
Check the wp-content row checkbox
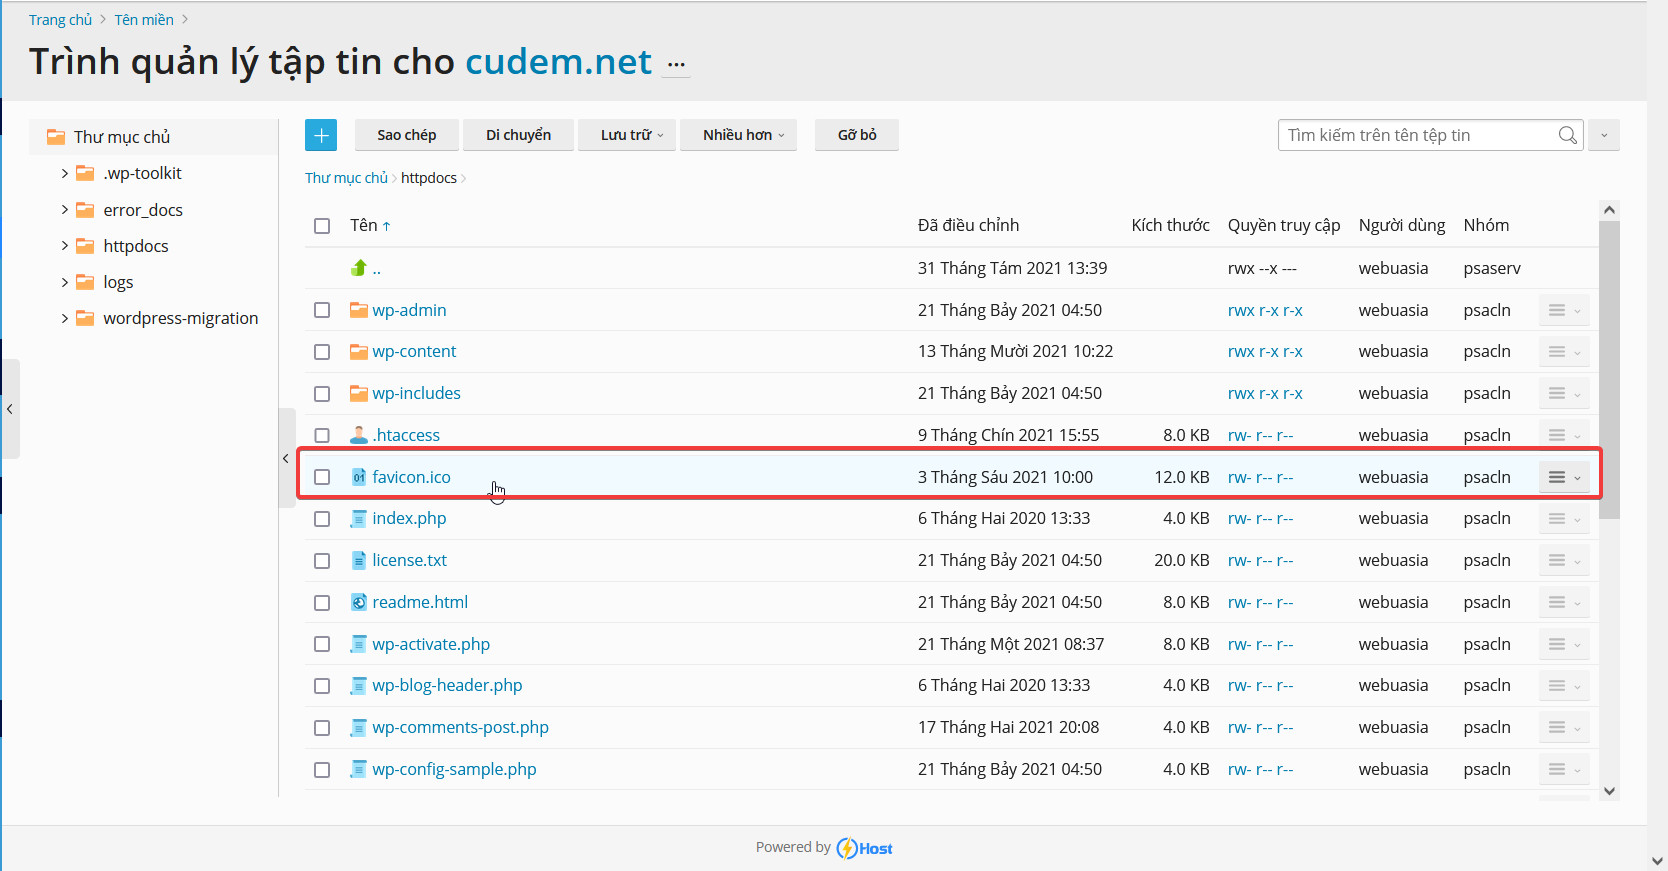pos(322,352)
